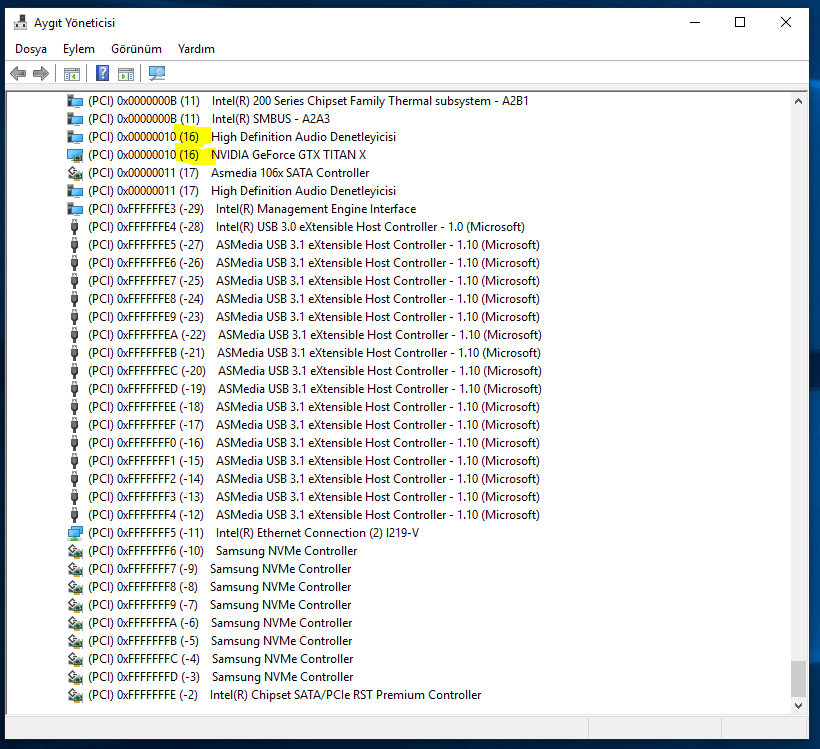The width and height of the screenshot is (820, 749).
Task: Click icon of Intel Management Engine Interface row
Action: (x=75, y=209)
